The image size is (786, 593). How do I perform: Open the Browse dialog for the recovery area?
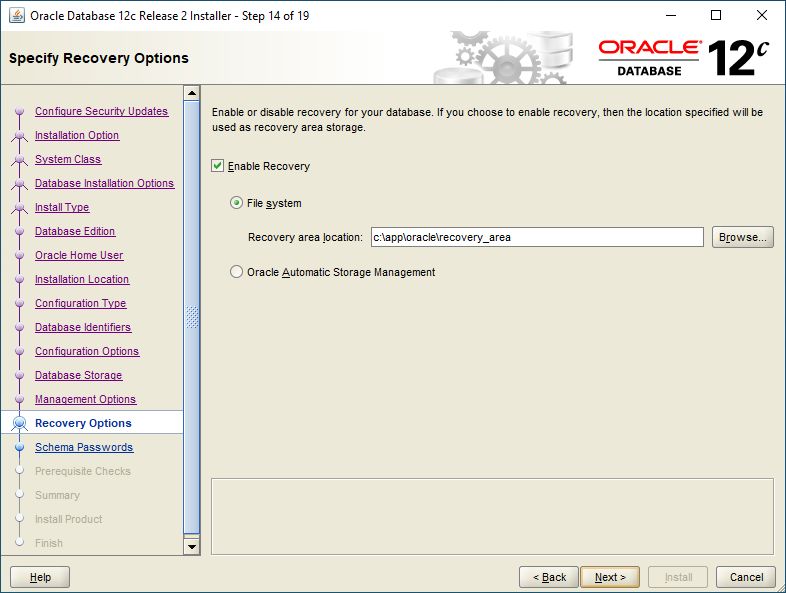click(x=742, y=237)
